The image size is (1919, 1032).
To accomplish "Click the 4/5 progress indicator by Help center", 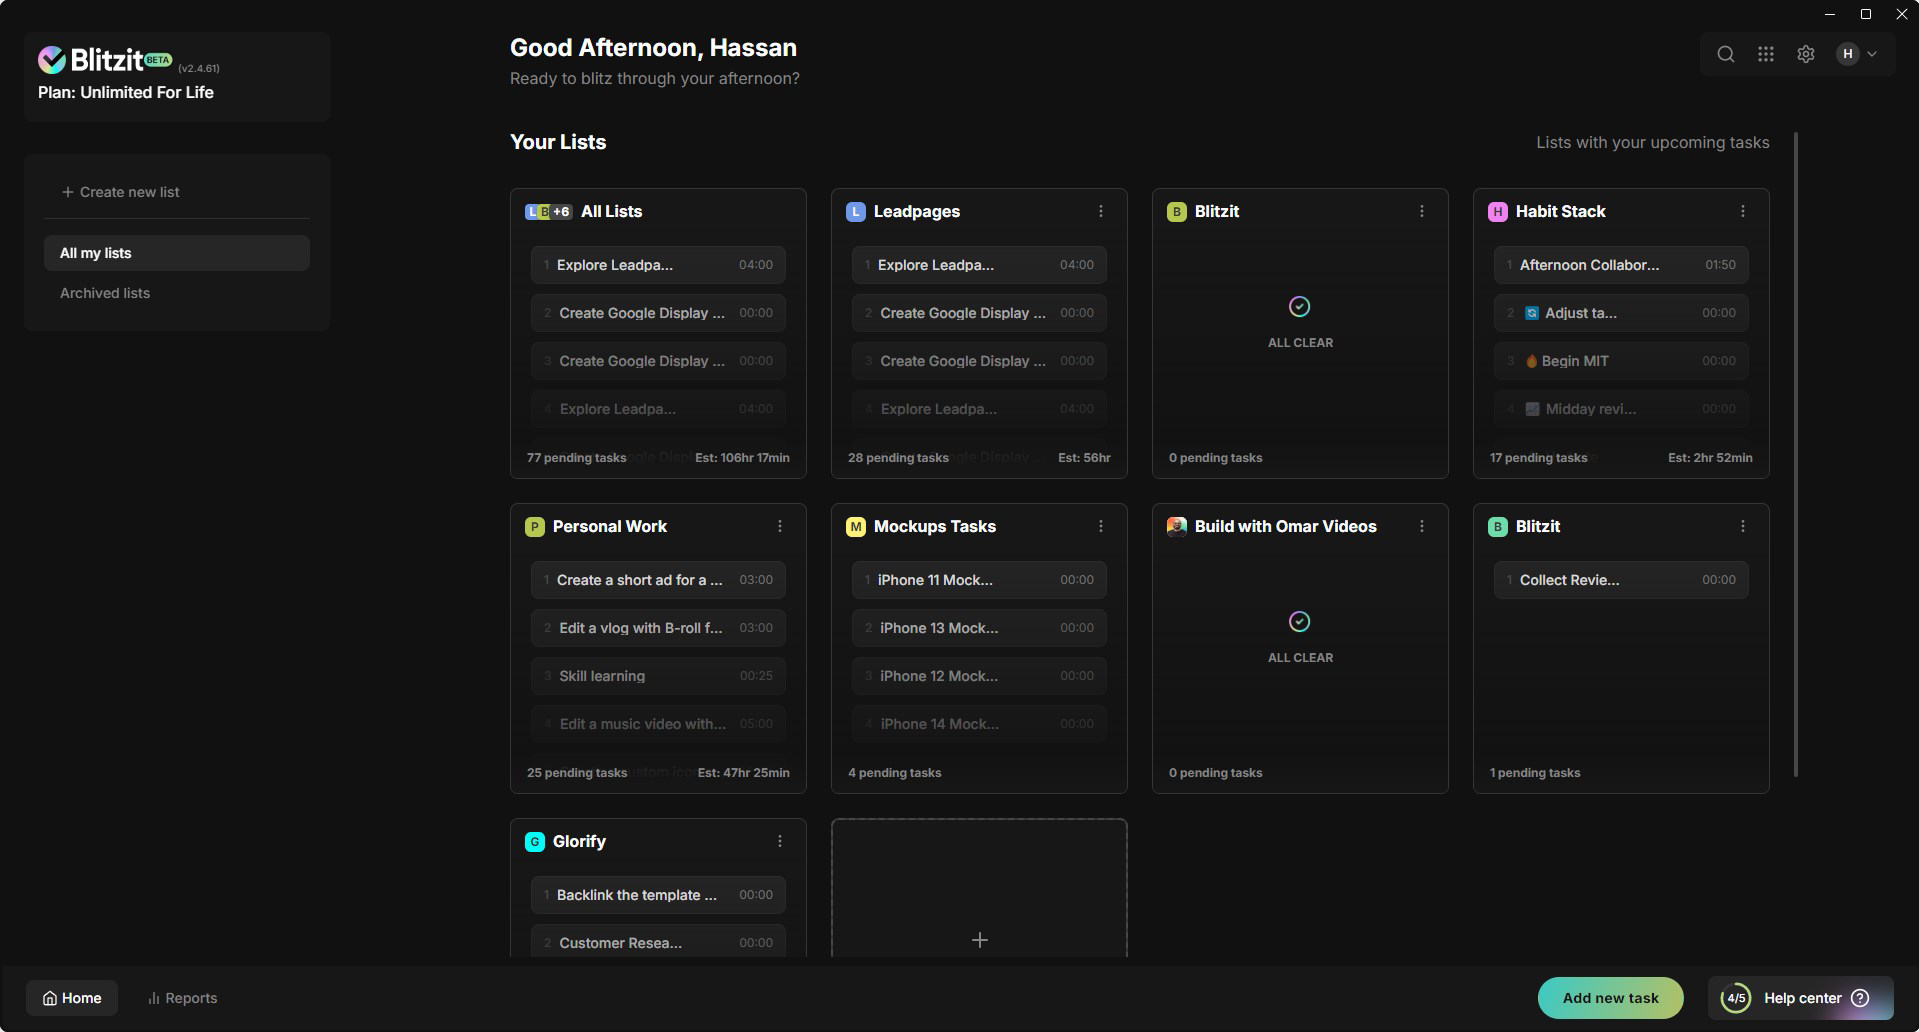I will click(x=1737, y=997).
